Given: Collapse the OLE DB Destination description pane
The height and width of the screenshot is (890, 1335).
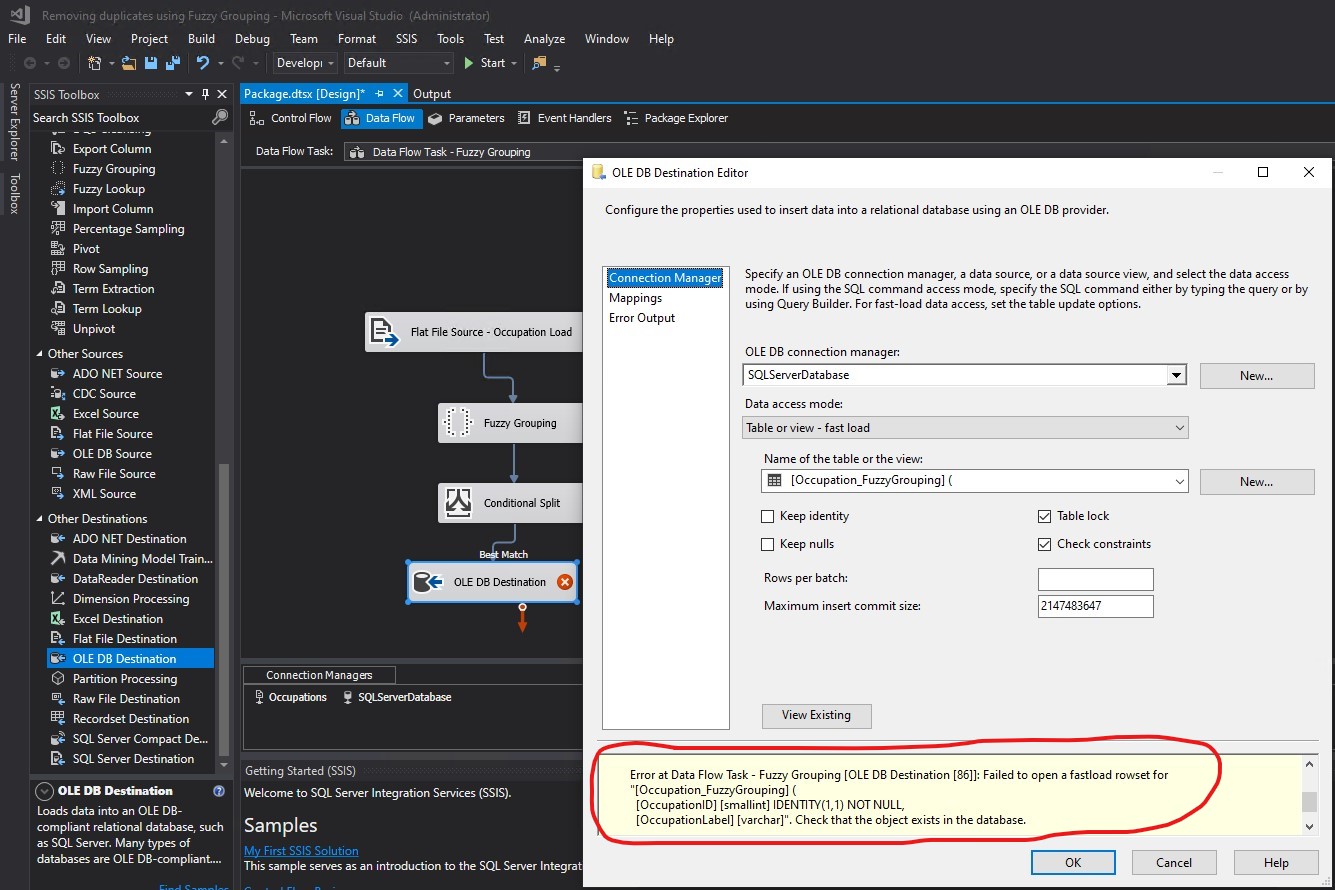Looking at the screenshot, I should coord(45,791).
